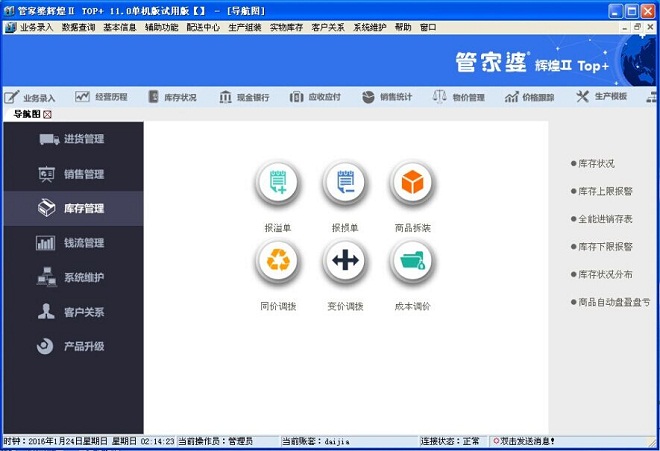Open the 窗口 menu
The height and width of the screenshot is (451, 660).
tap(428, 27)
